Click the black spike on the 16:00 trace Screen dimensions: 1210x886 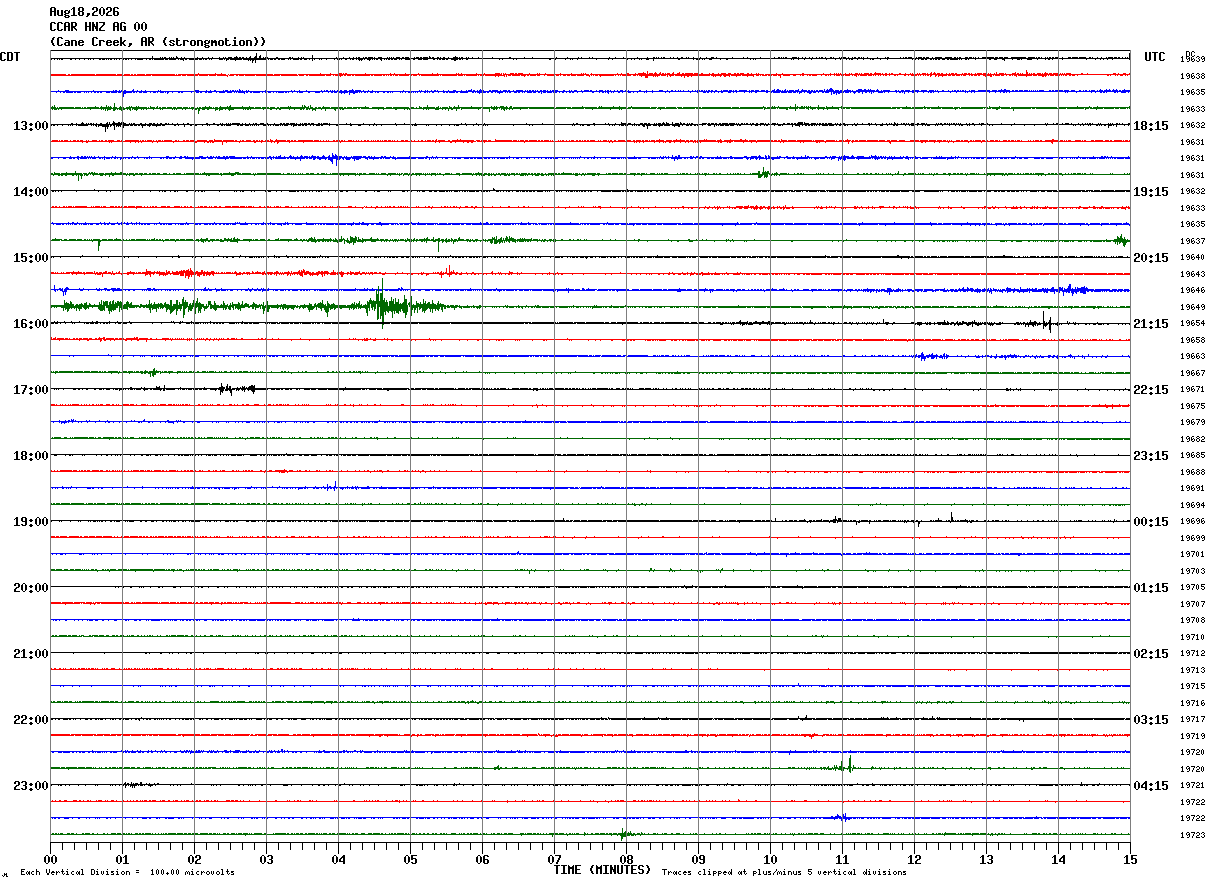tap(1046, 322)
